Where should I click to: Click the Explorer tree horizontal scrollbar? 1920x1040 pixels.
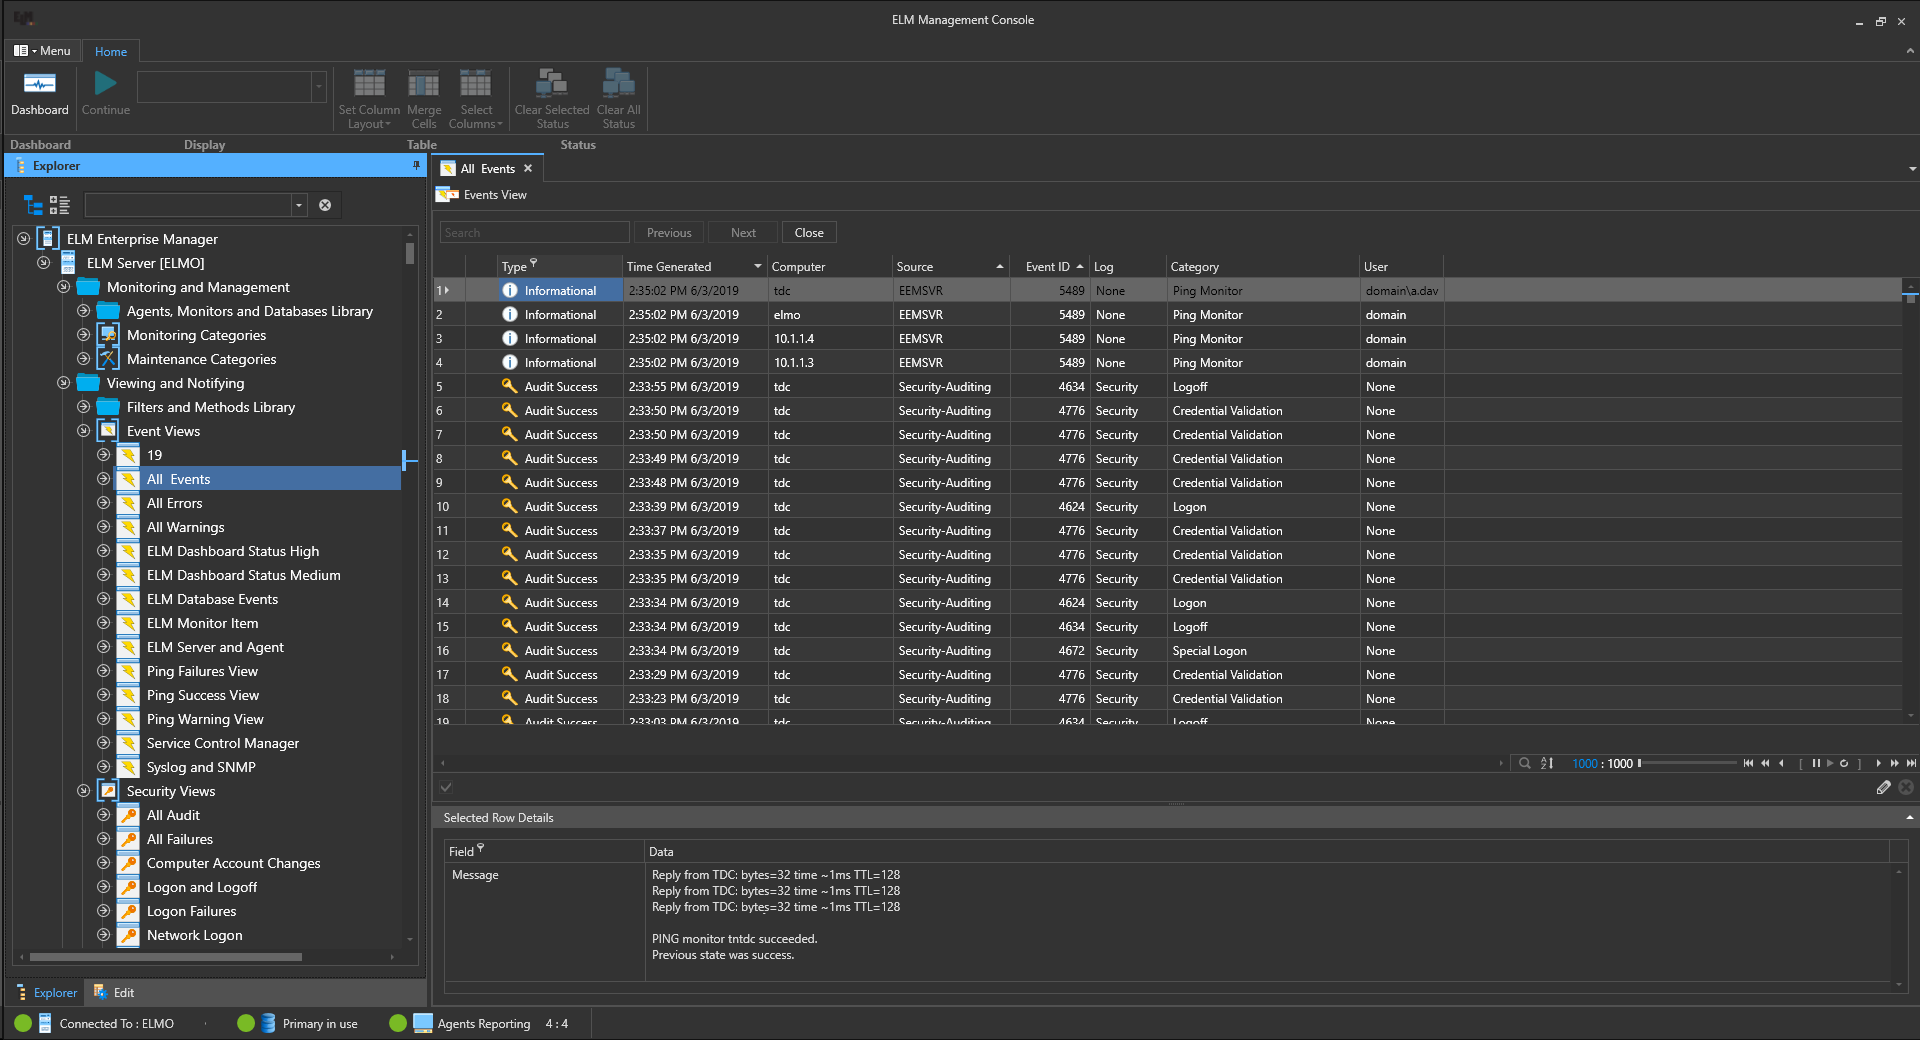[x=165, y=957]
